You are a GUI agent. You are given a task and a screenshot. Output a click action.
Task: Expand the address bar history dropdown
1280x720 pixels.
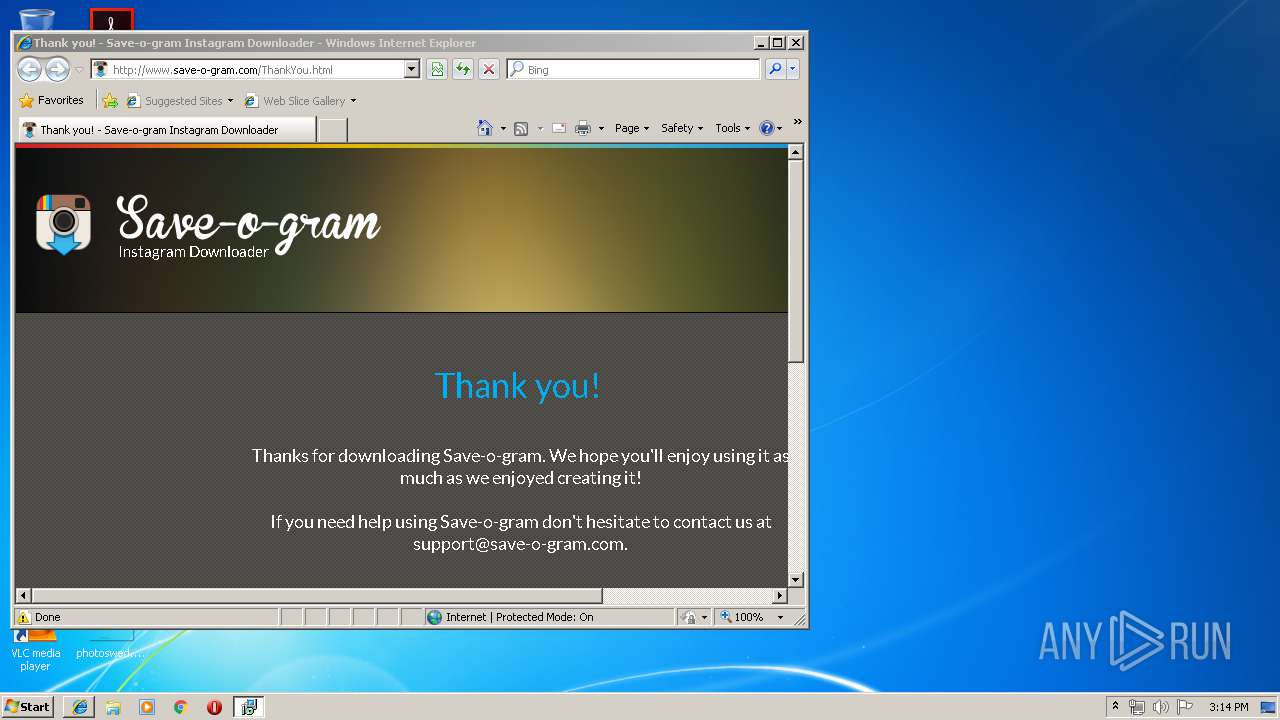click(411, 69)
